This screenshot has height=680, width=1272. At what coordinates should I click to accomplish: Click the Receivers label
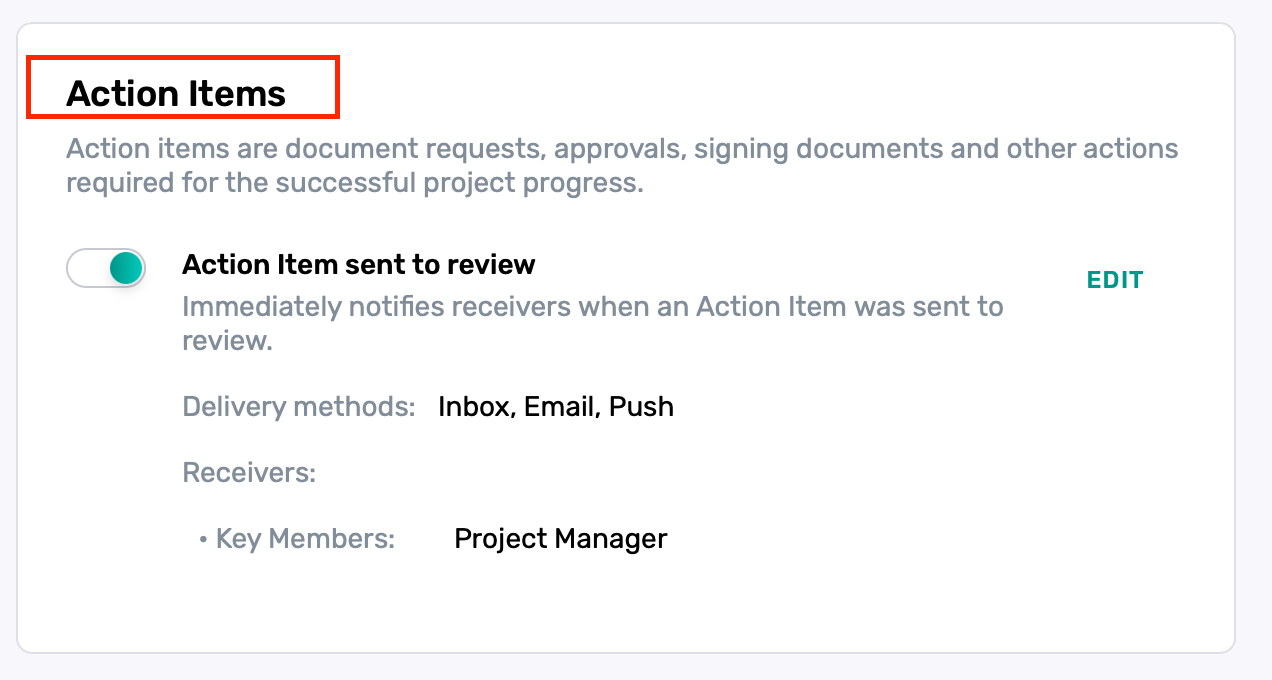(249, 472)
